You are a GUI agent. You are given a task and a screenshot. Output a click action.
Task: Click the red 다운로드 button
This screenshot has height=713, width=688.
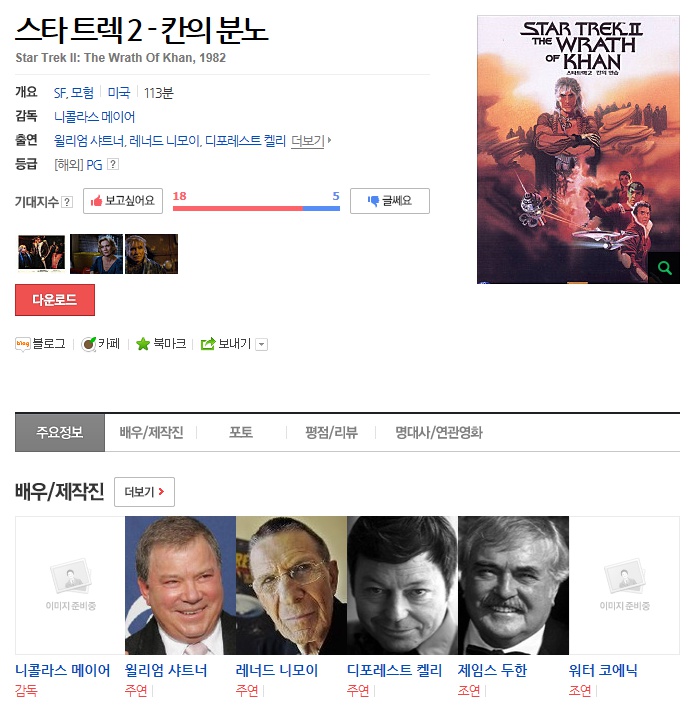point(55,300)
